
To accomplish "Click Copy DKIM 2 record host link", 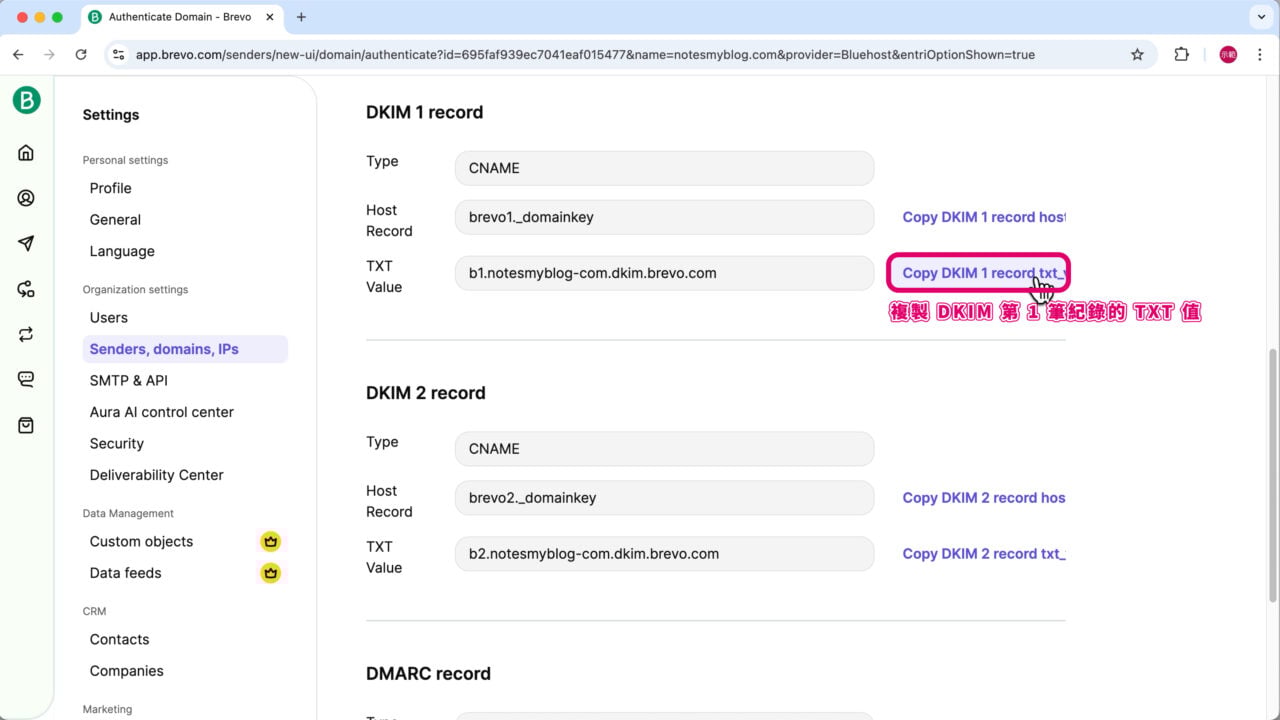I will [x=983, y=497].
